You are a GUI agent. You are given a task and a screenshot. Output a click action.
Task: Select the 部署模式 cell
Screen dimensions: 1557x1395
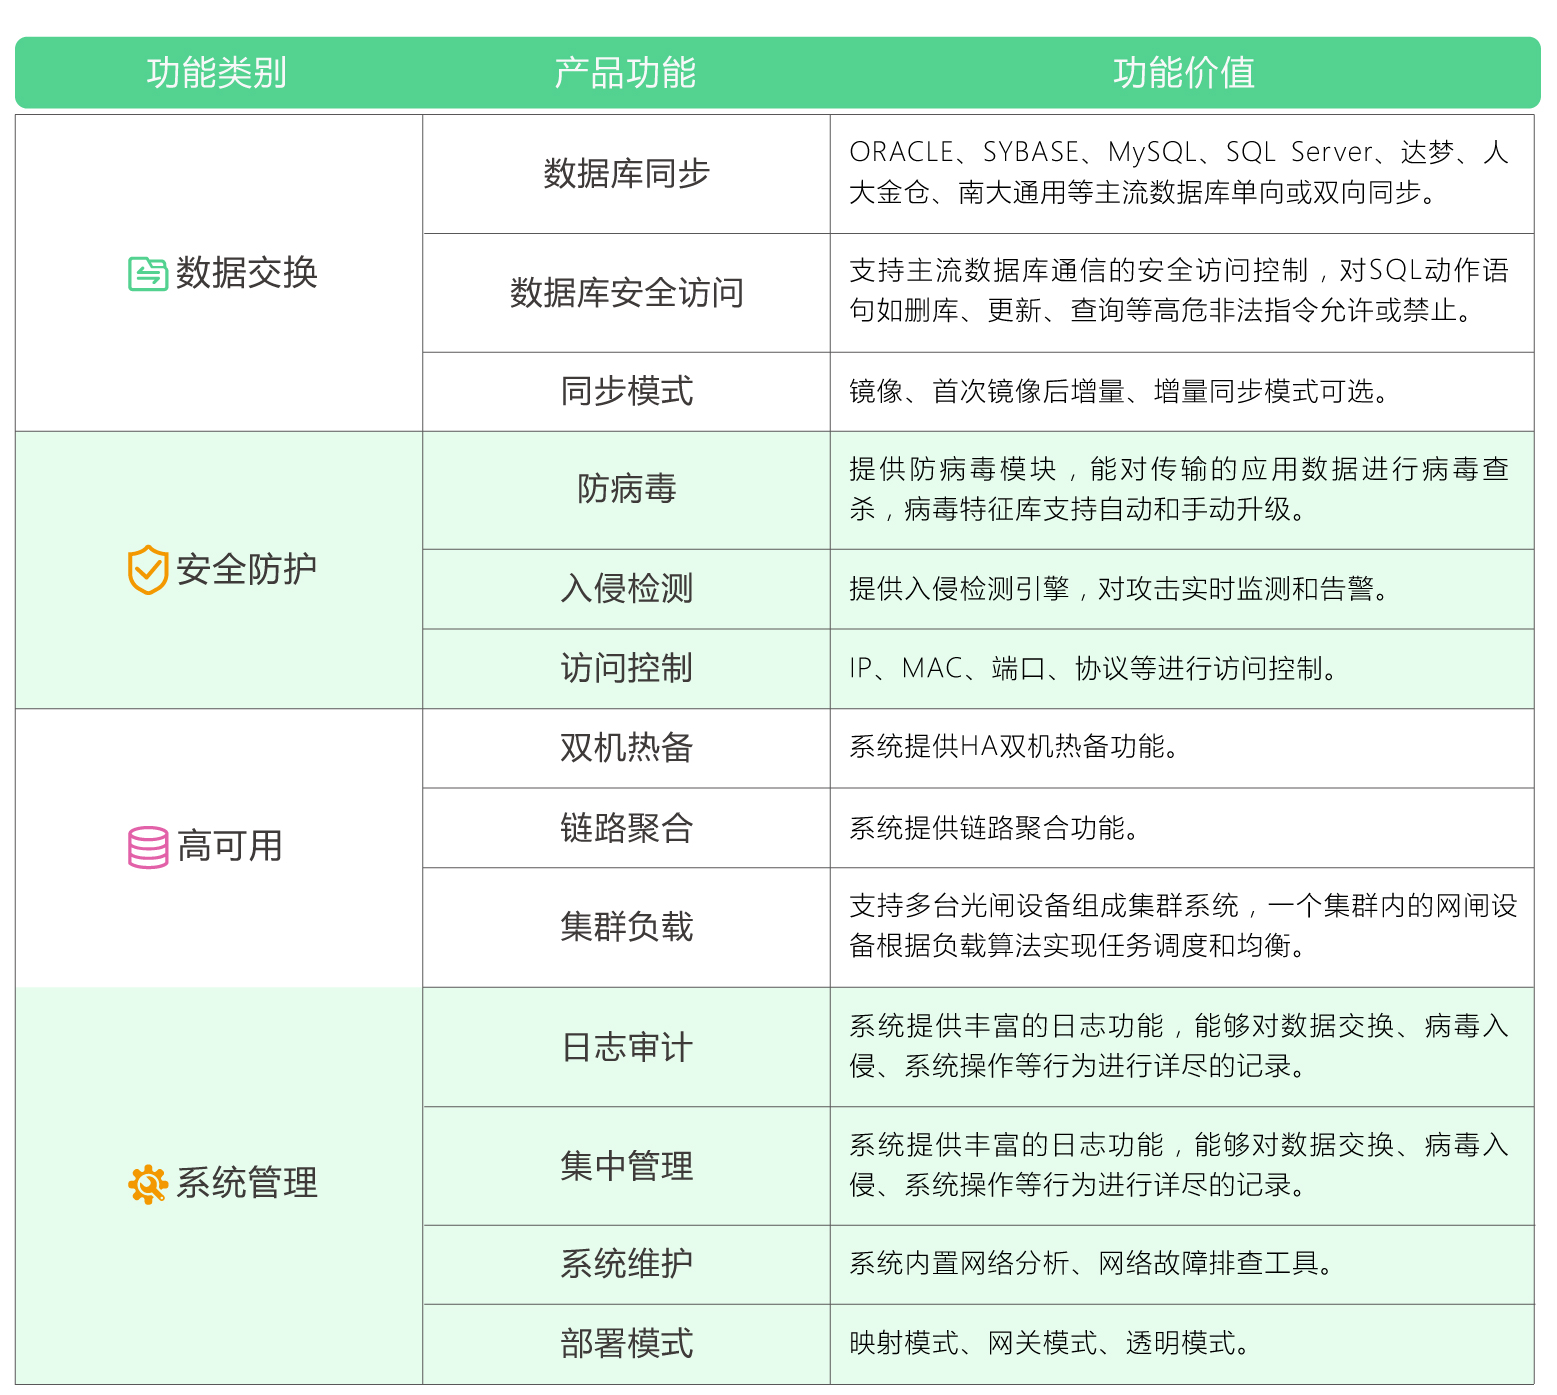(626, 1344)
